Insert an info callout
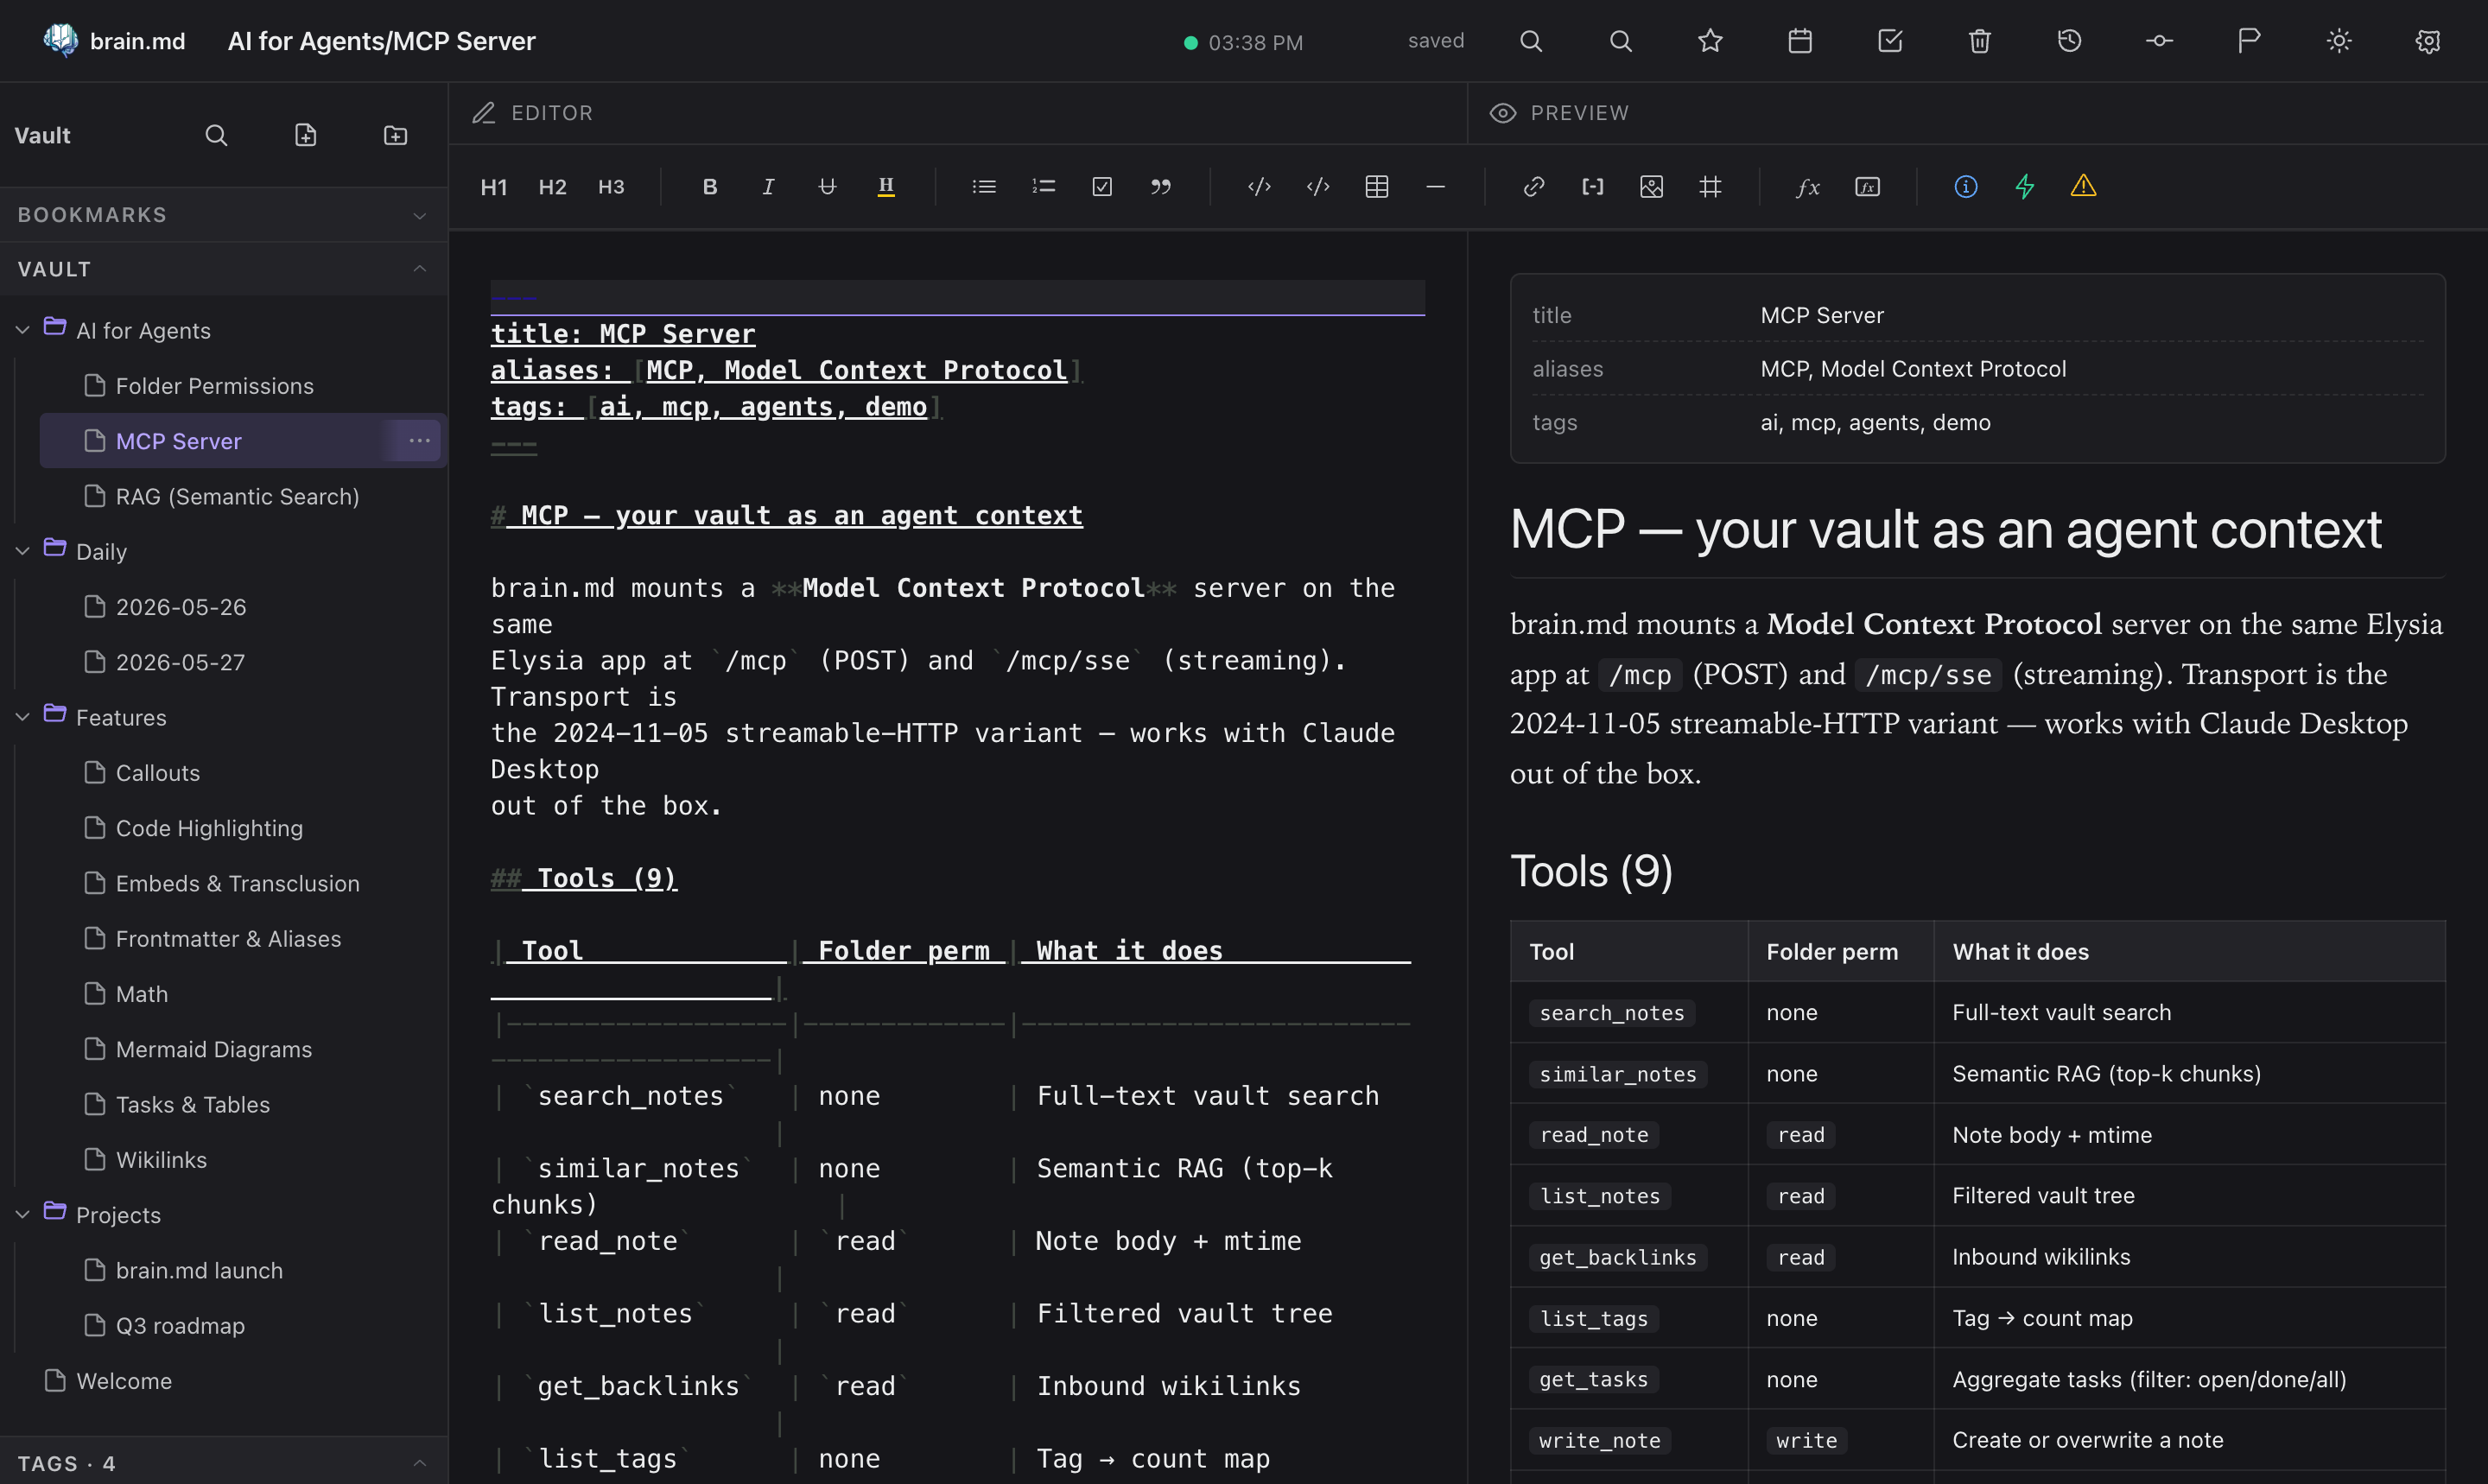Image resolution: width=2488 pixels, height=1484 pixels. (x=1966, y=187)
